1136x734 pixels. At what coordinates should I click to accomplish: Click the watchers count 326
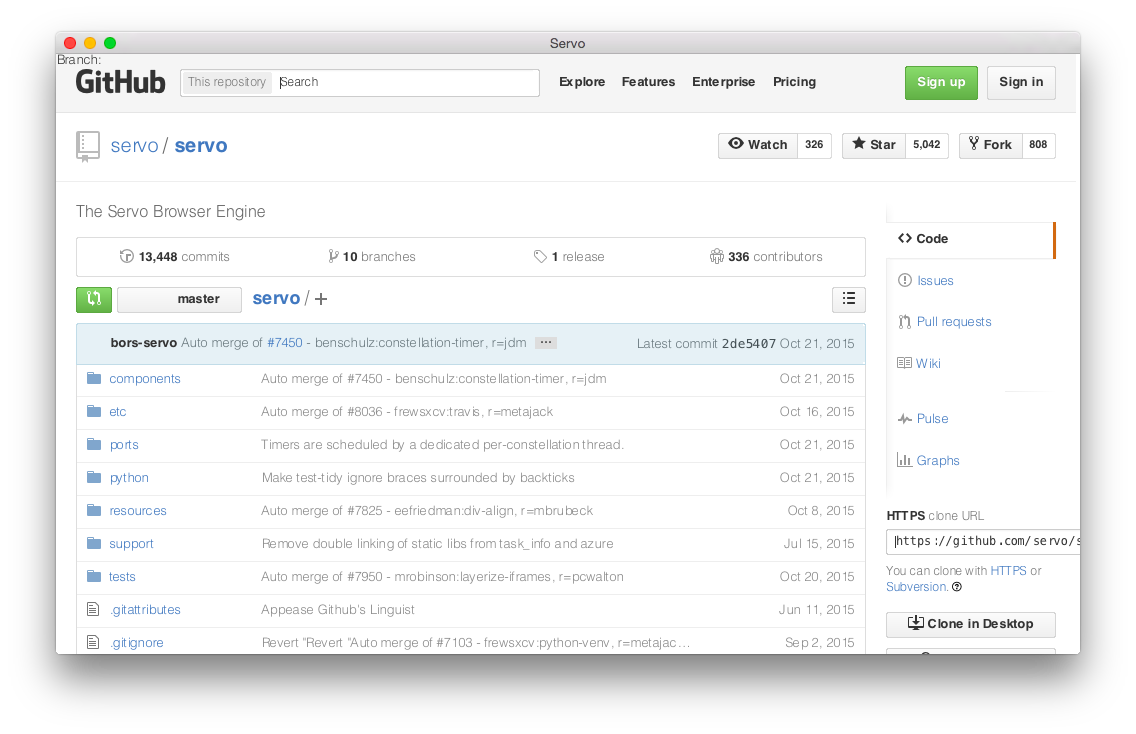click(x=814, y=145)
